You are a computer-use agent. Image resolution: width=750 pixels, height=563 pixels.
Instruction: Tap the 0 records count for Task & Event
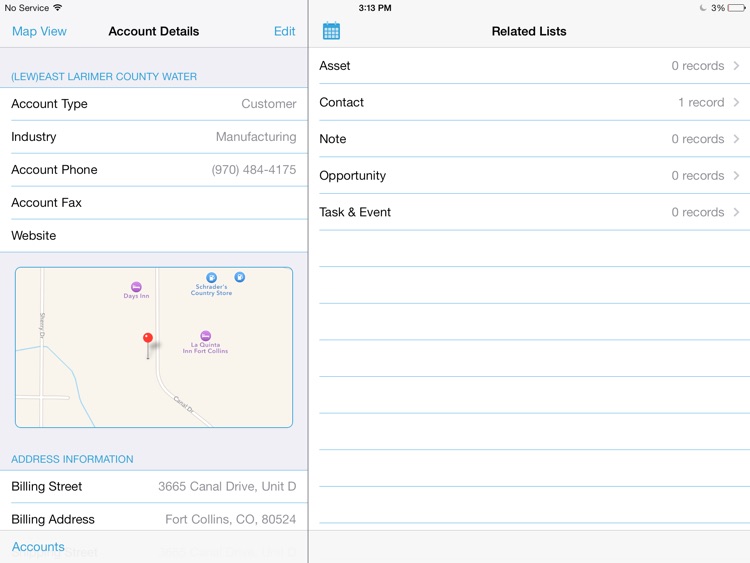coord(697,212)
